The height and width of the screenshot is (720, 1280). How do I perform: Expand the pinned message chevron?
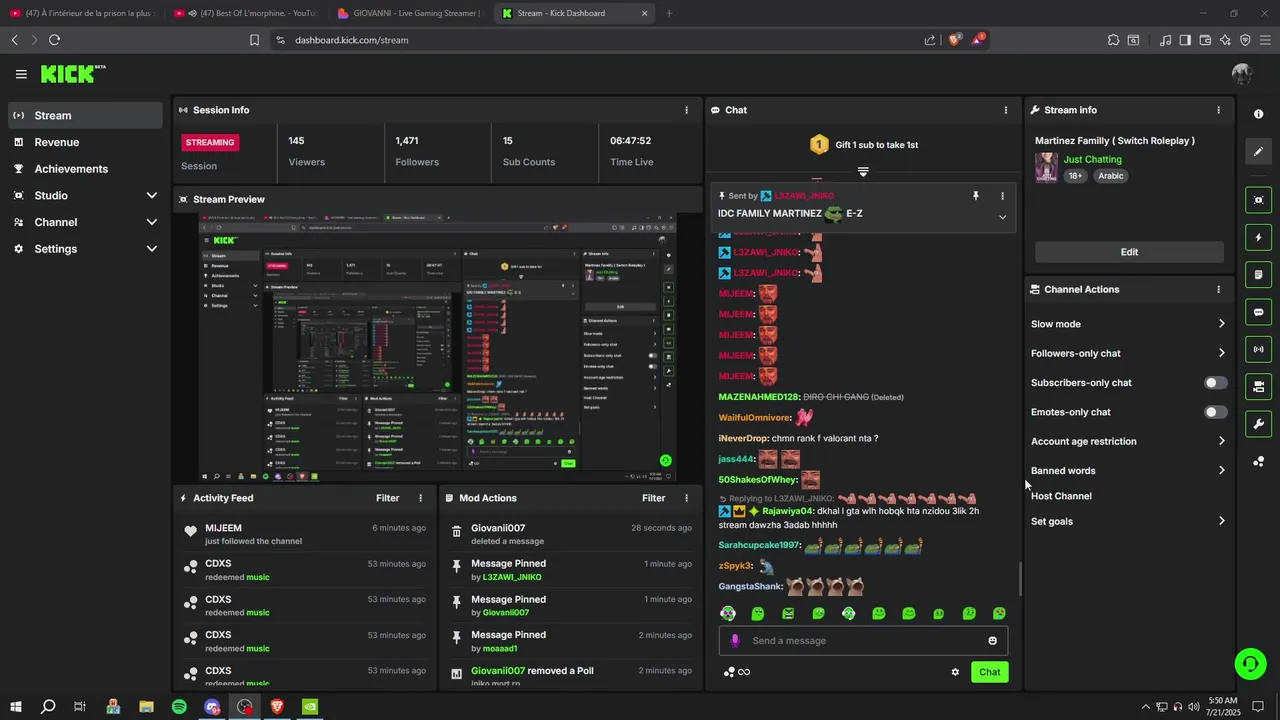pyautogui.click(x=1002, y=217)
